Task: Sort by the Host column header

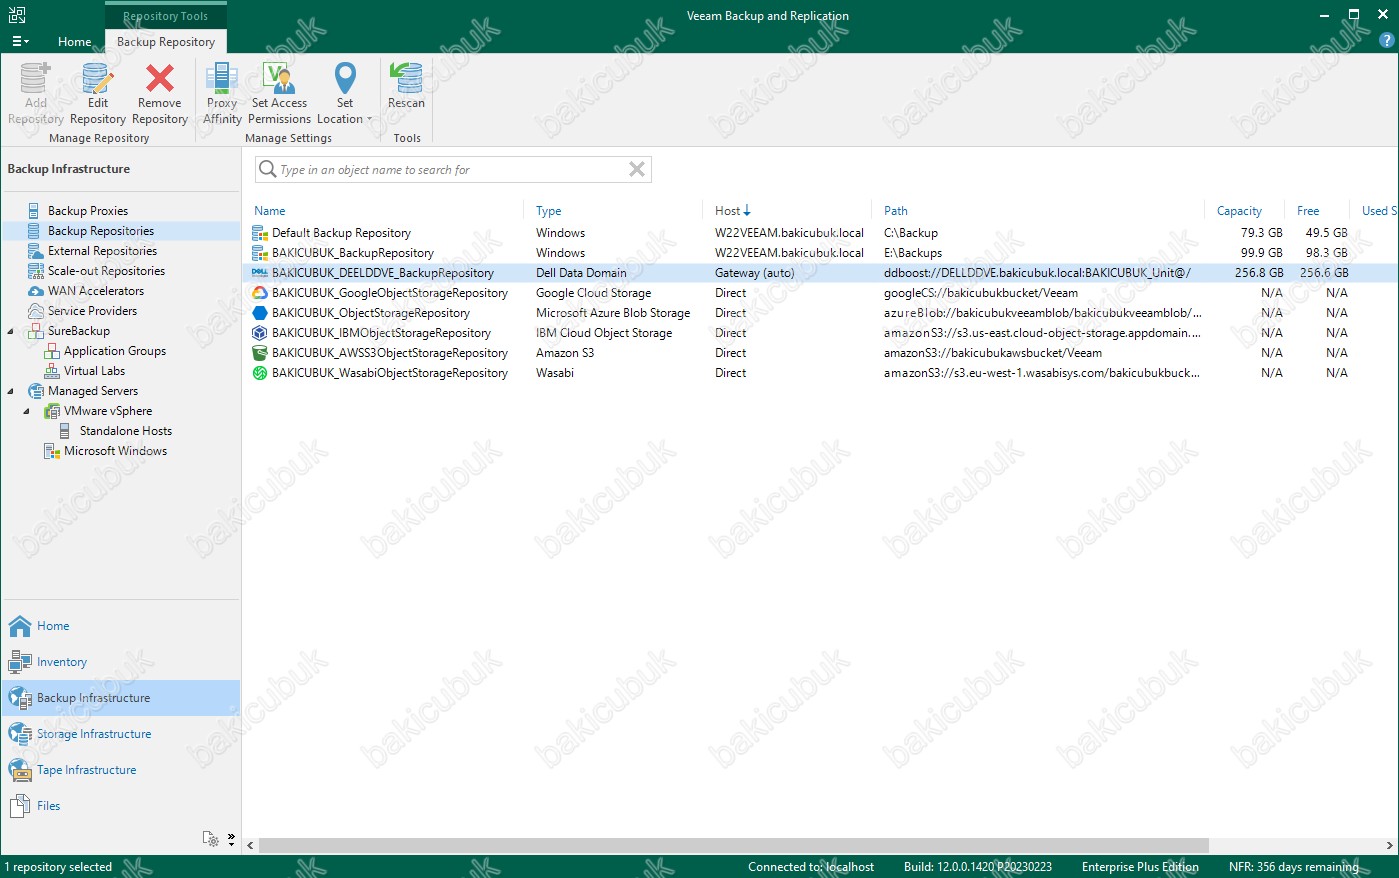Action: 727,211
